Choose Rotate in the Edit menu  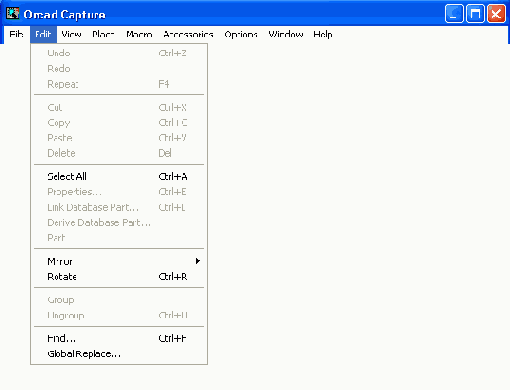tap(119, 276)
